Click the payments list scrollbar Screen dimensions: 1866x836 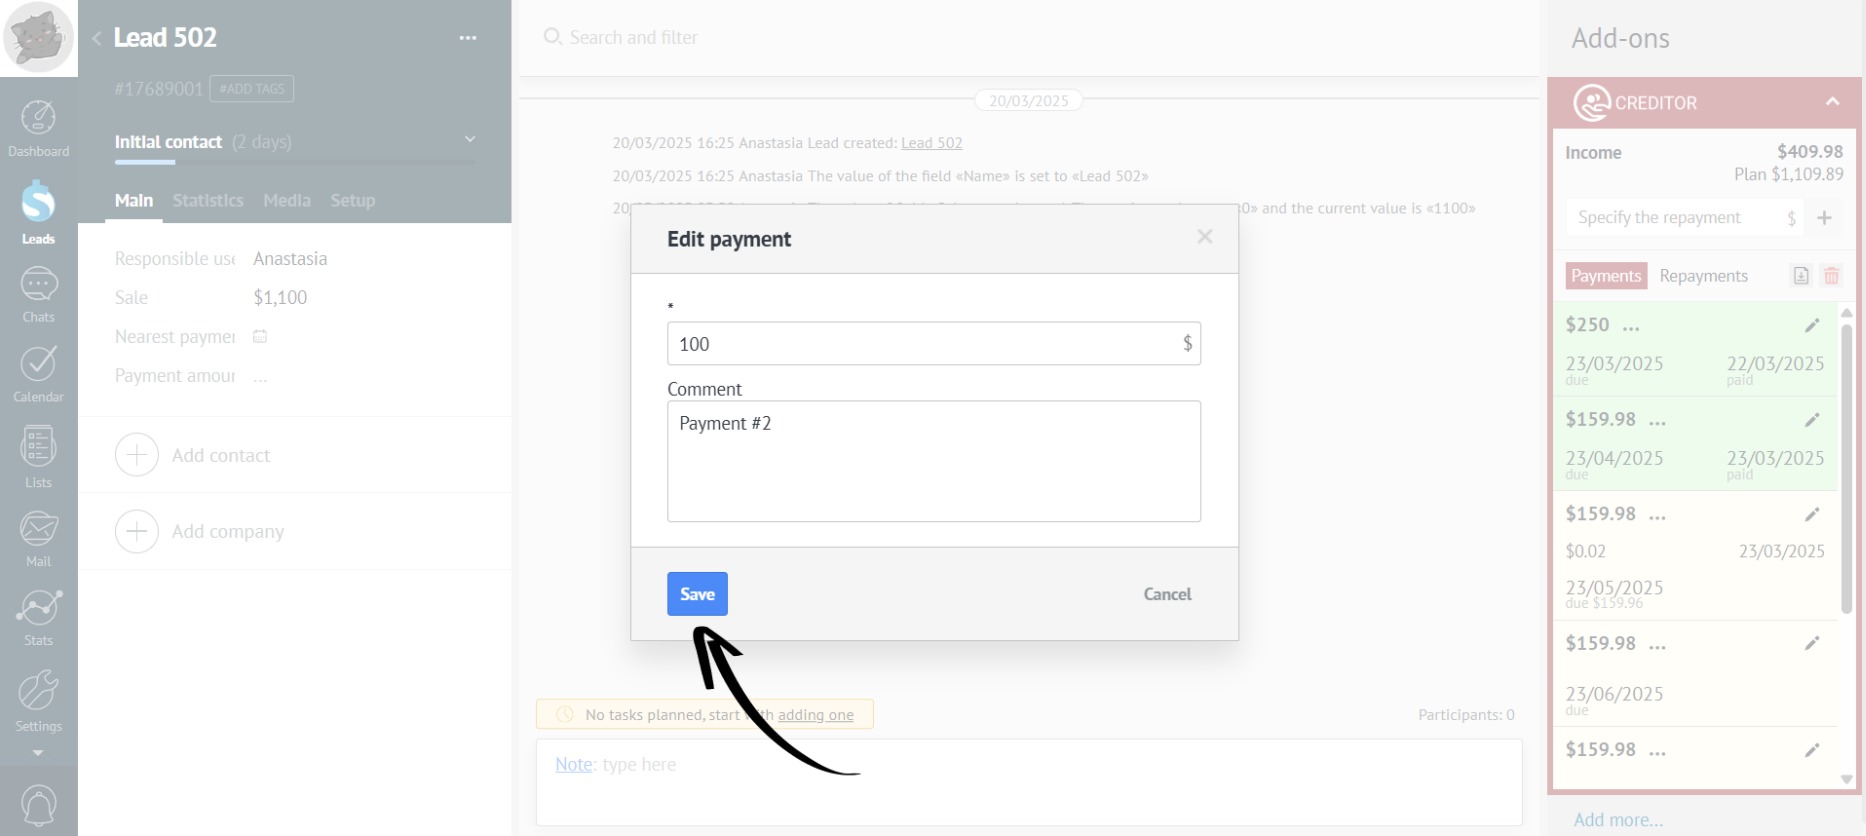[1846, 470]
